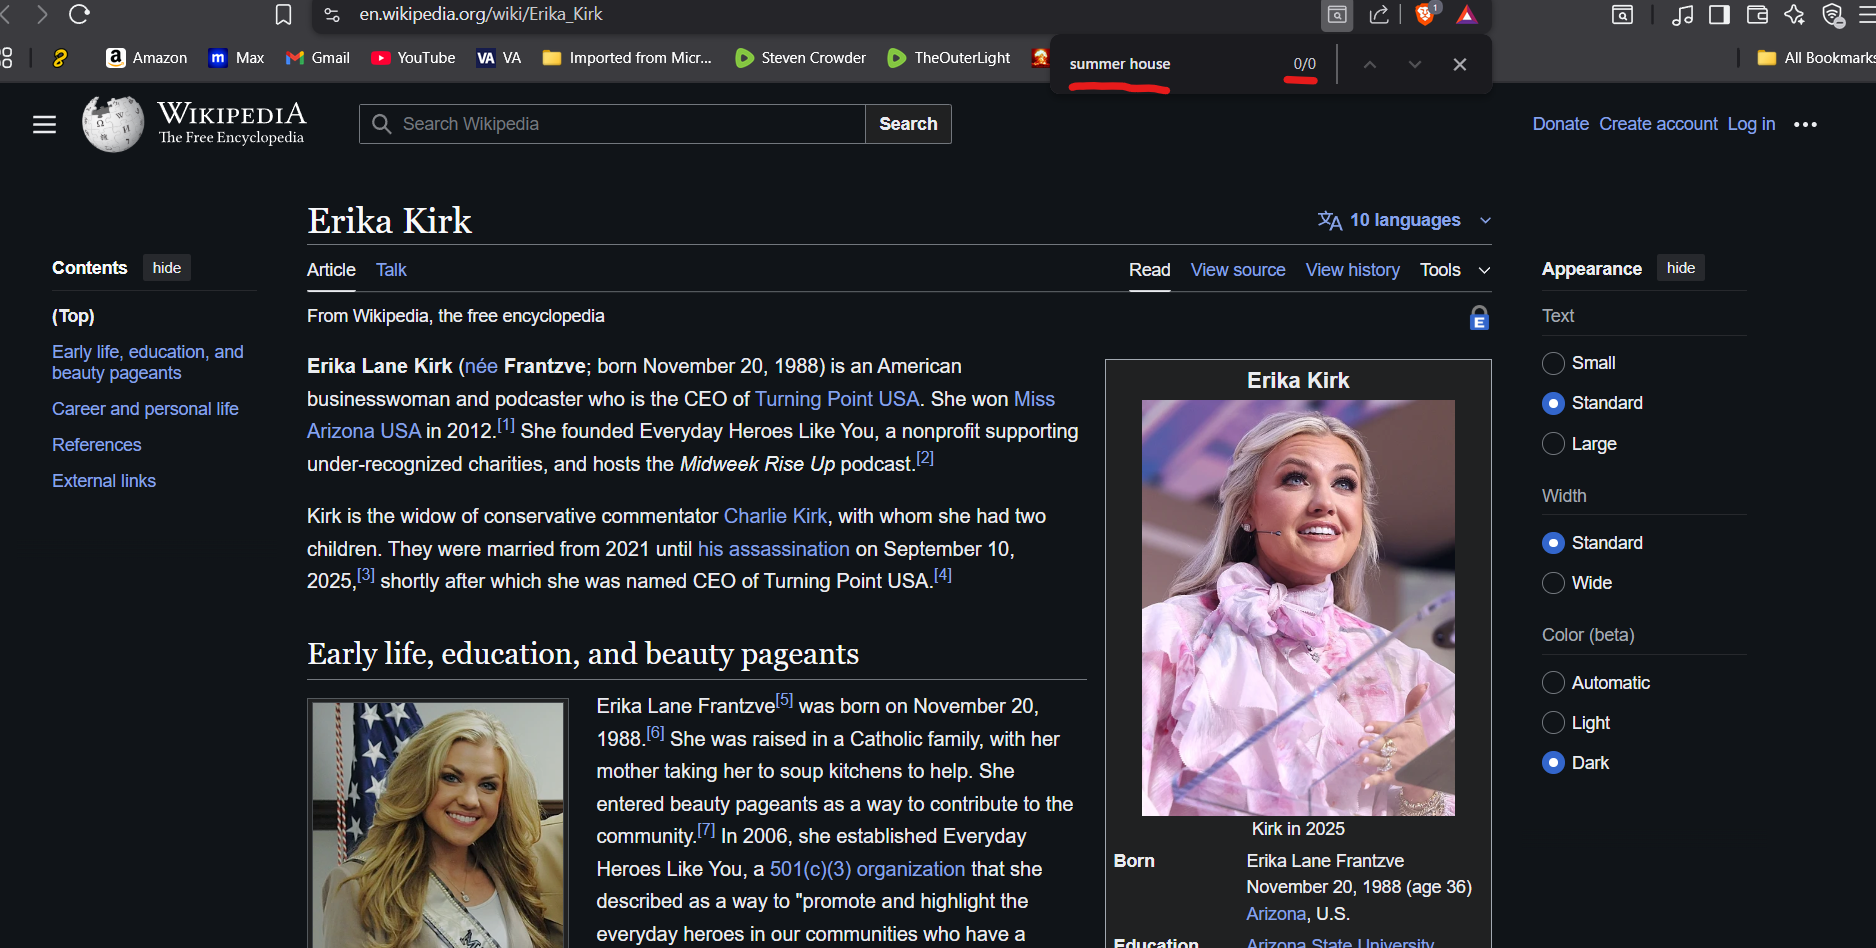The width and height of the screenshot is (1876, 948).
Task: Focus the Search Wikipedia input field
Action: pyautogui.click(x=612, y=124)
